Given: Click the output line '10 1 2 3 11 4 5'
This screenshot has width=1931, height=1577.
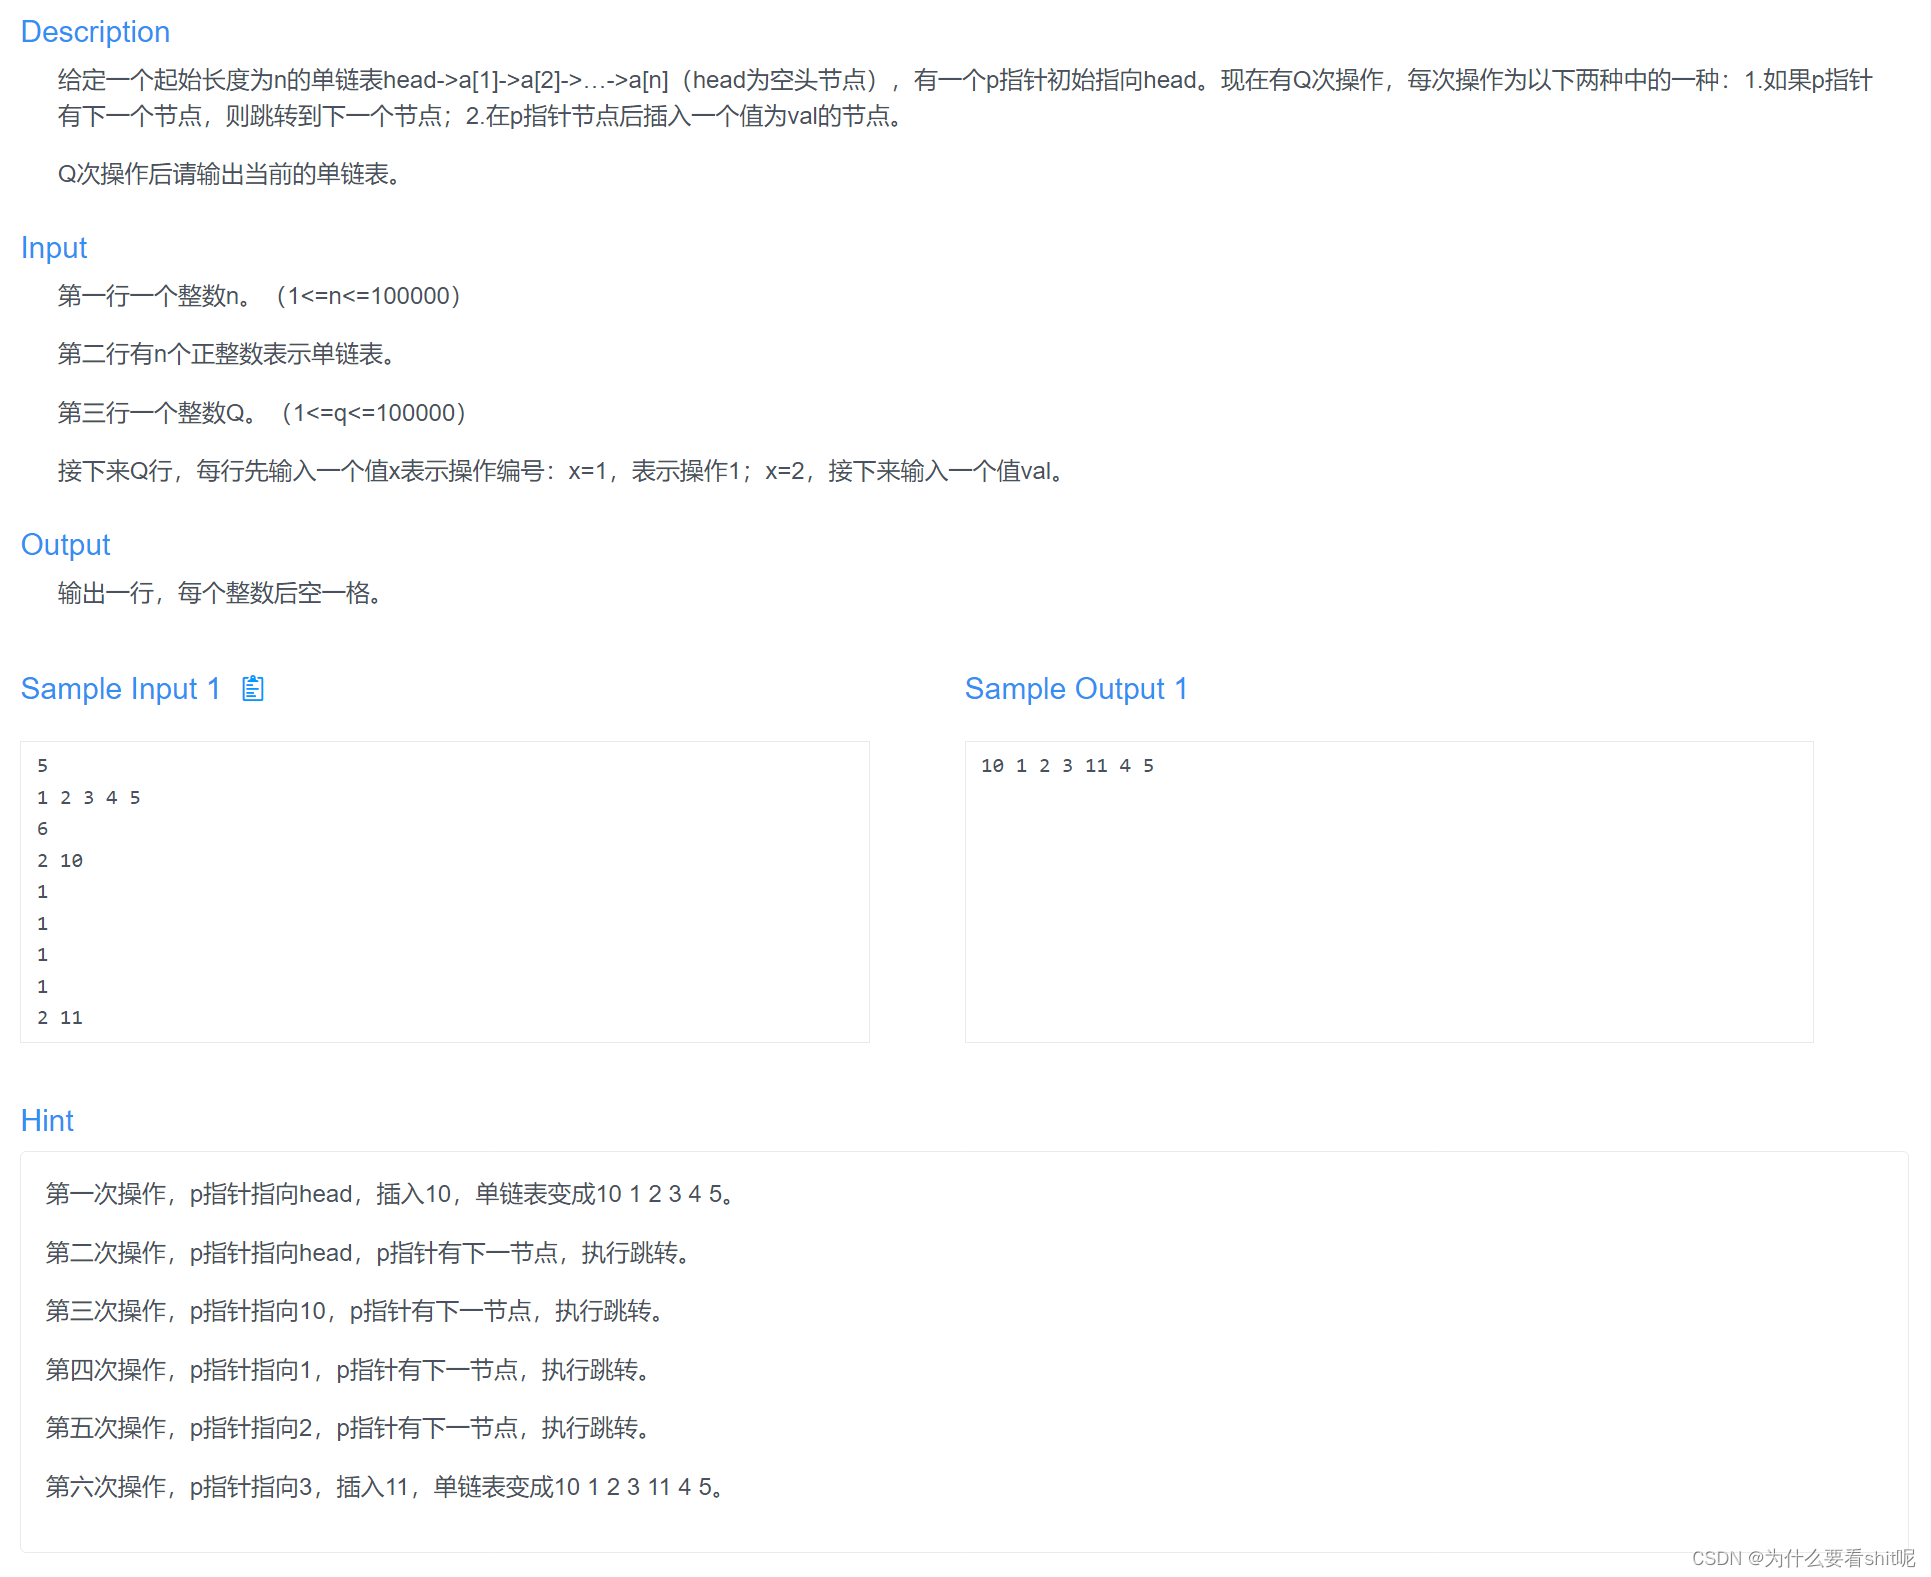Looking at the screenshot, I should [x=1068, y=765].
